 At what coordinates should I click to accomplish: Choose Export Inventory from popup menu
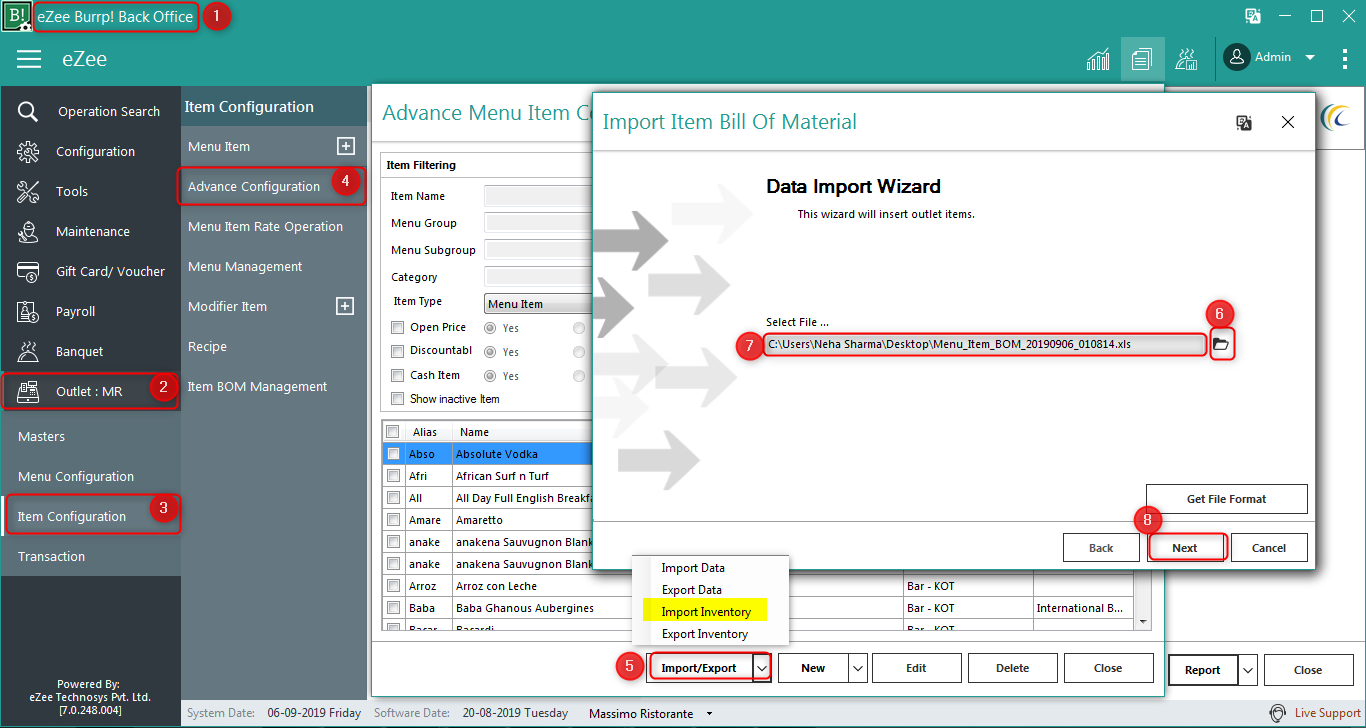tap(705, 634)
